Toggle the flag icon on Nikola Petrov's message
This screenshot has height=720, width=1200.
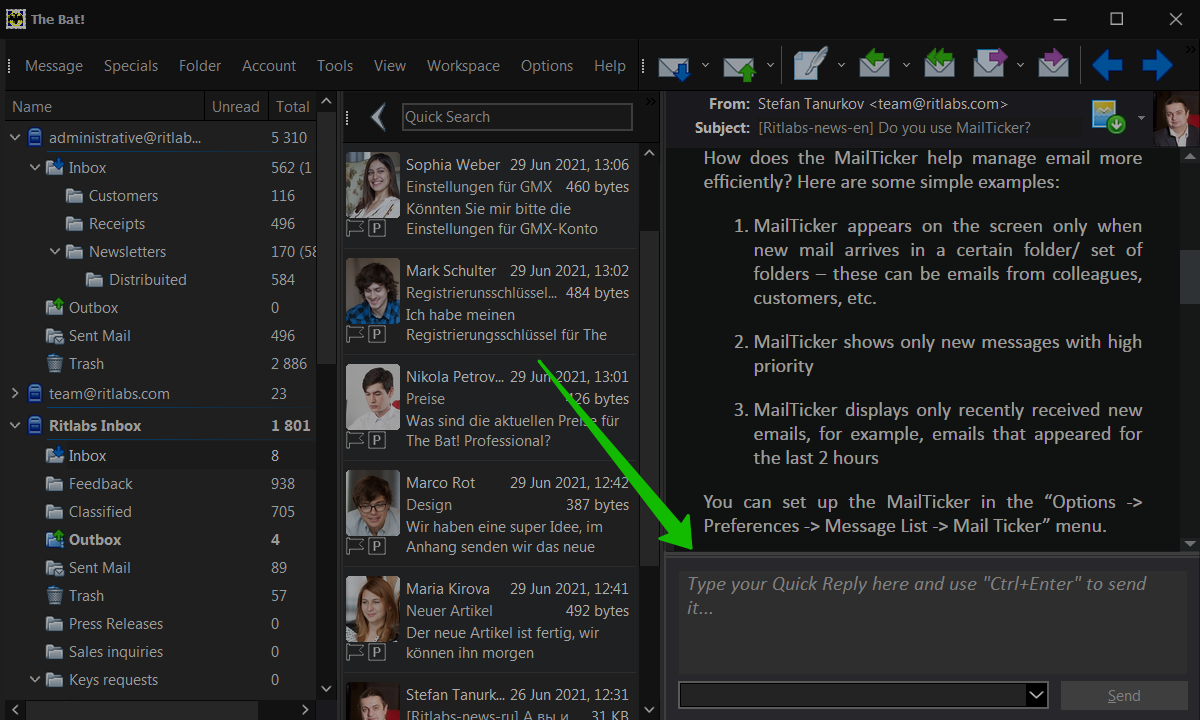(355, 440)
